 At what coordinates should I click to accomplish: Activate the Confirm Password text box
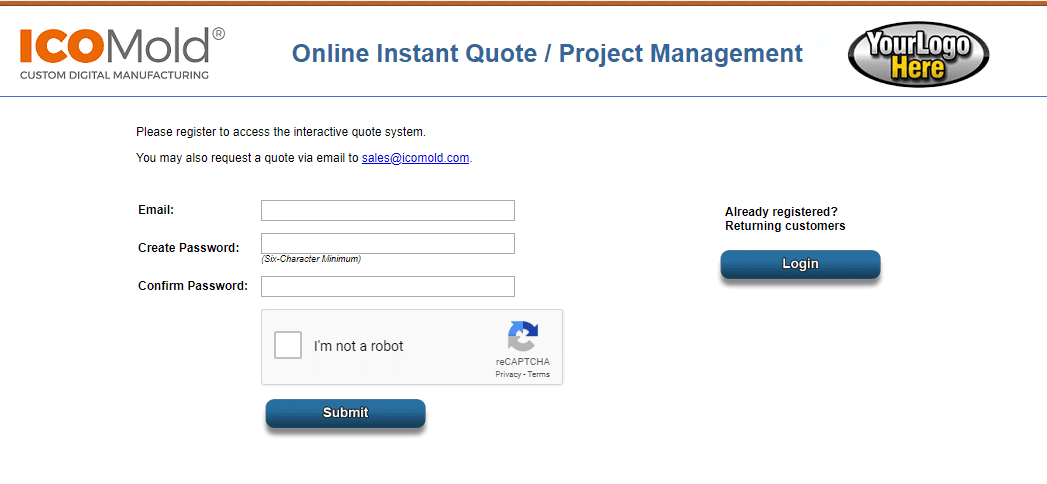point(388,286)
